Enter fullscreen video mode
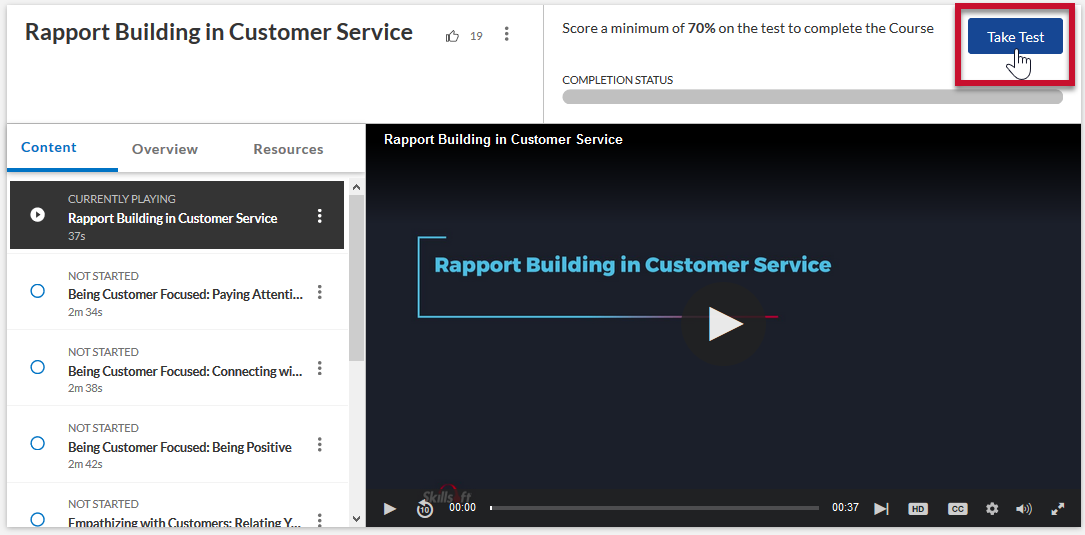This screenshot has height=535, width=1085. (x=1058, y=509)
